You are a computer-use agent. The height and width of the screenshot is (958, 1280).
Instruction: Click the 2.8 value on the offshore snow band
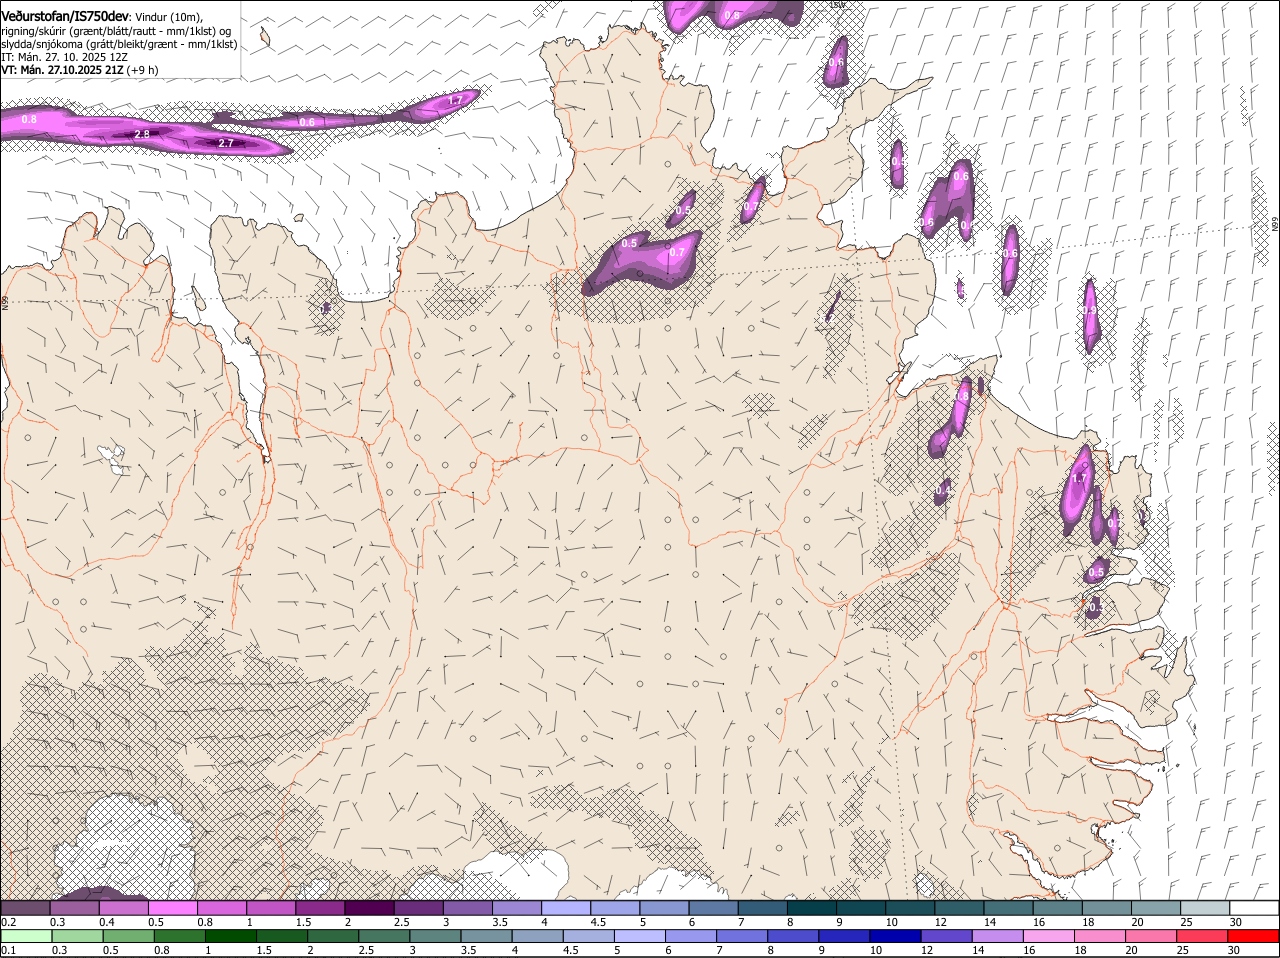point(142,133)
